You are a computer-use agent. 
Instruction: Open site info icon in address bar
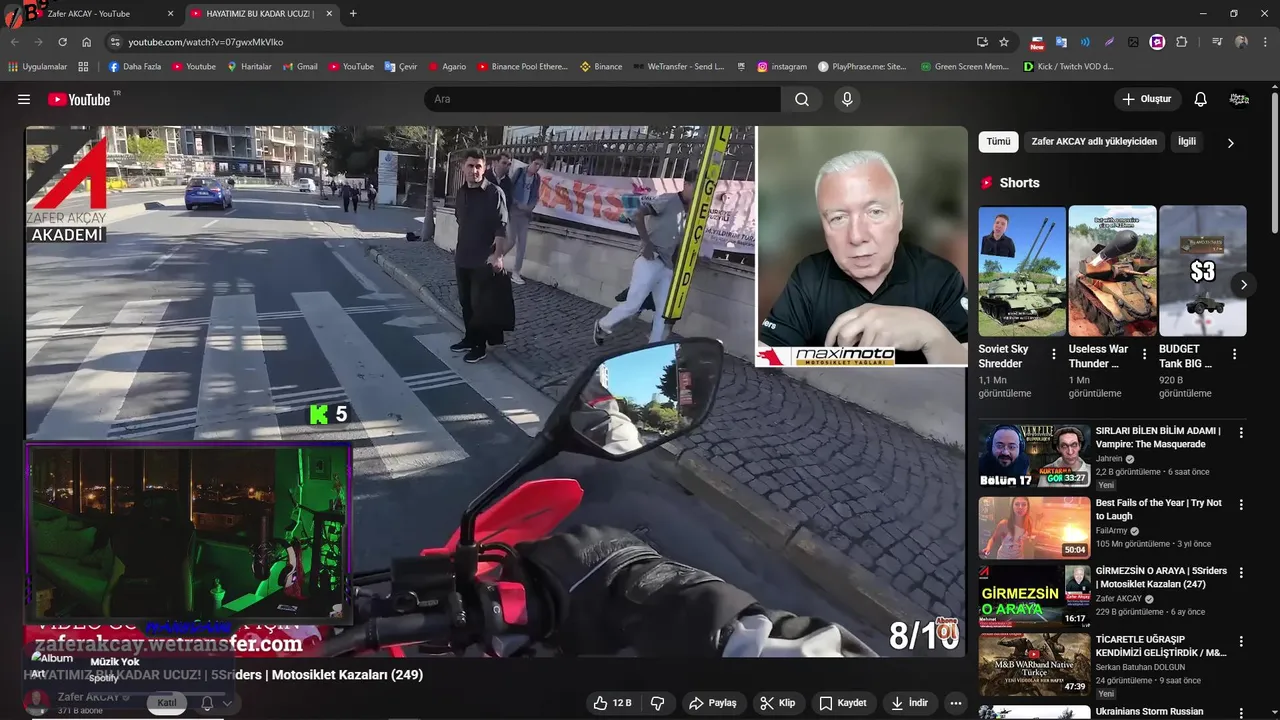(x=115, y=42)
